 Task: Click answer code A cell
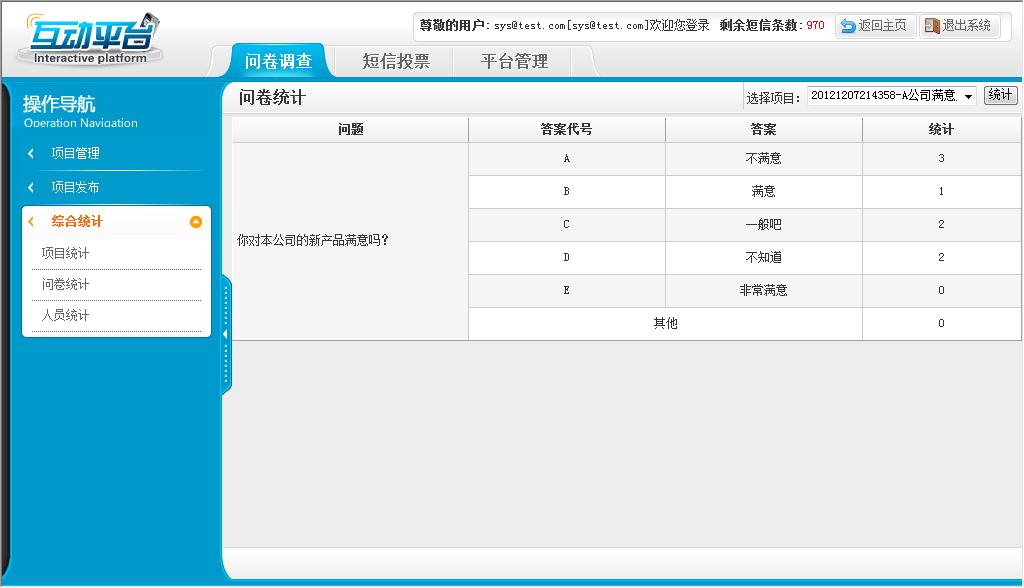(567, 159)
